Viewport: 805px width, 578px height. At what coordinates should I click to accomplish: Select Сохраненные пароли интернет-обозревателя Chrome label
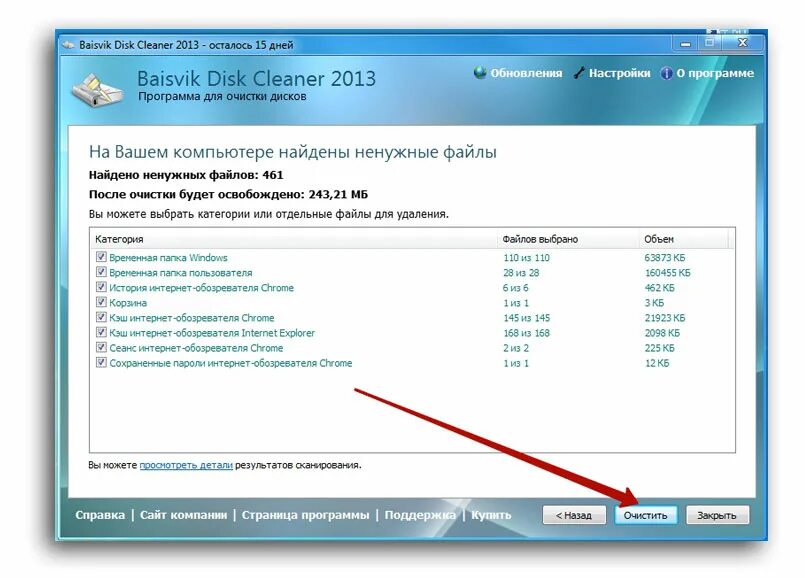(231, 363)
